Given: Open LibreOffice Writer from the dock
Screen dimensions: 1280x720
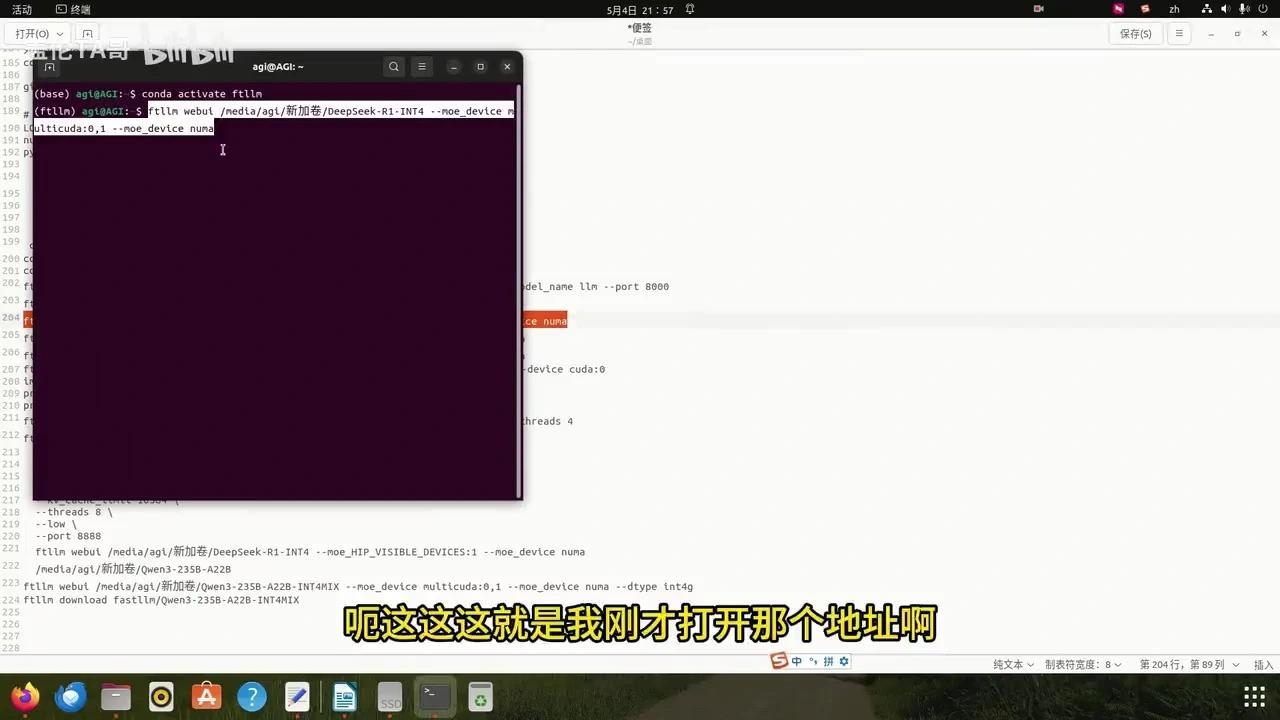Looking at the screenshot, I should 344,695.
